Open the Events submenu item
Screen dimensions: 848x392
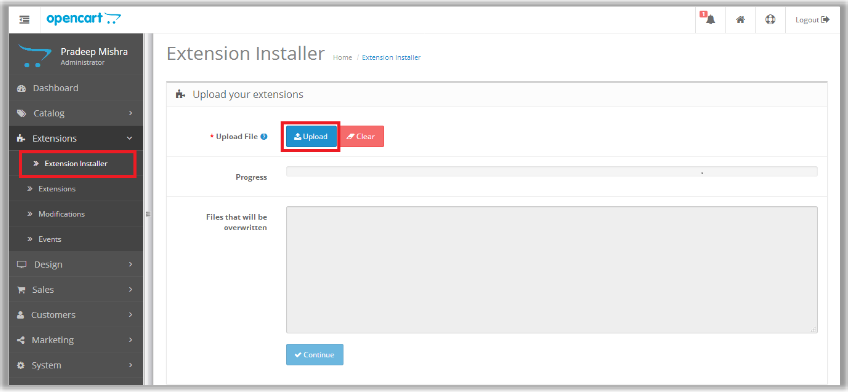click(x=76, y=239)
